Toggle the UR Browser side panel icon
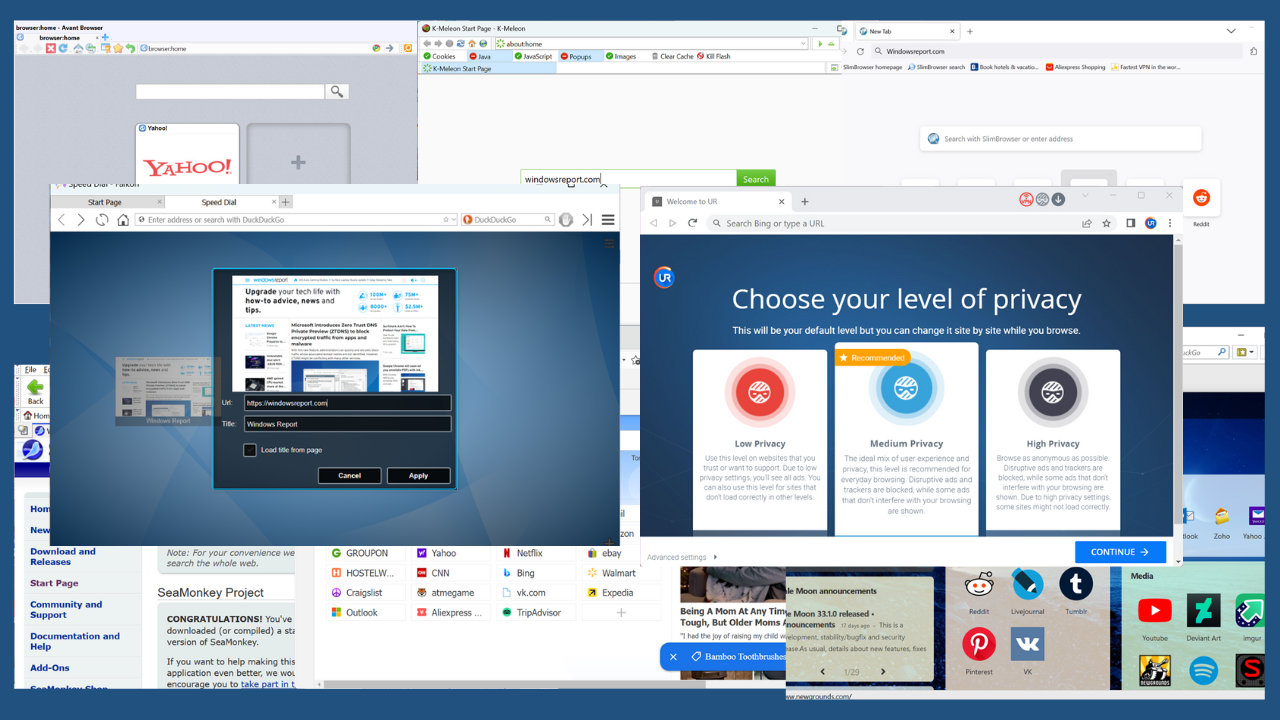Image resolution: width=1280 pixels, height=720 pixels. (x=1130, y=223)
